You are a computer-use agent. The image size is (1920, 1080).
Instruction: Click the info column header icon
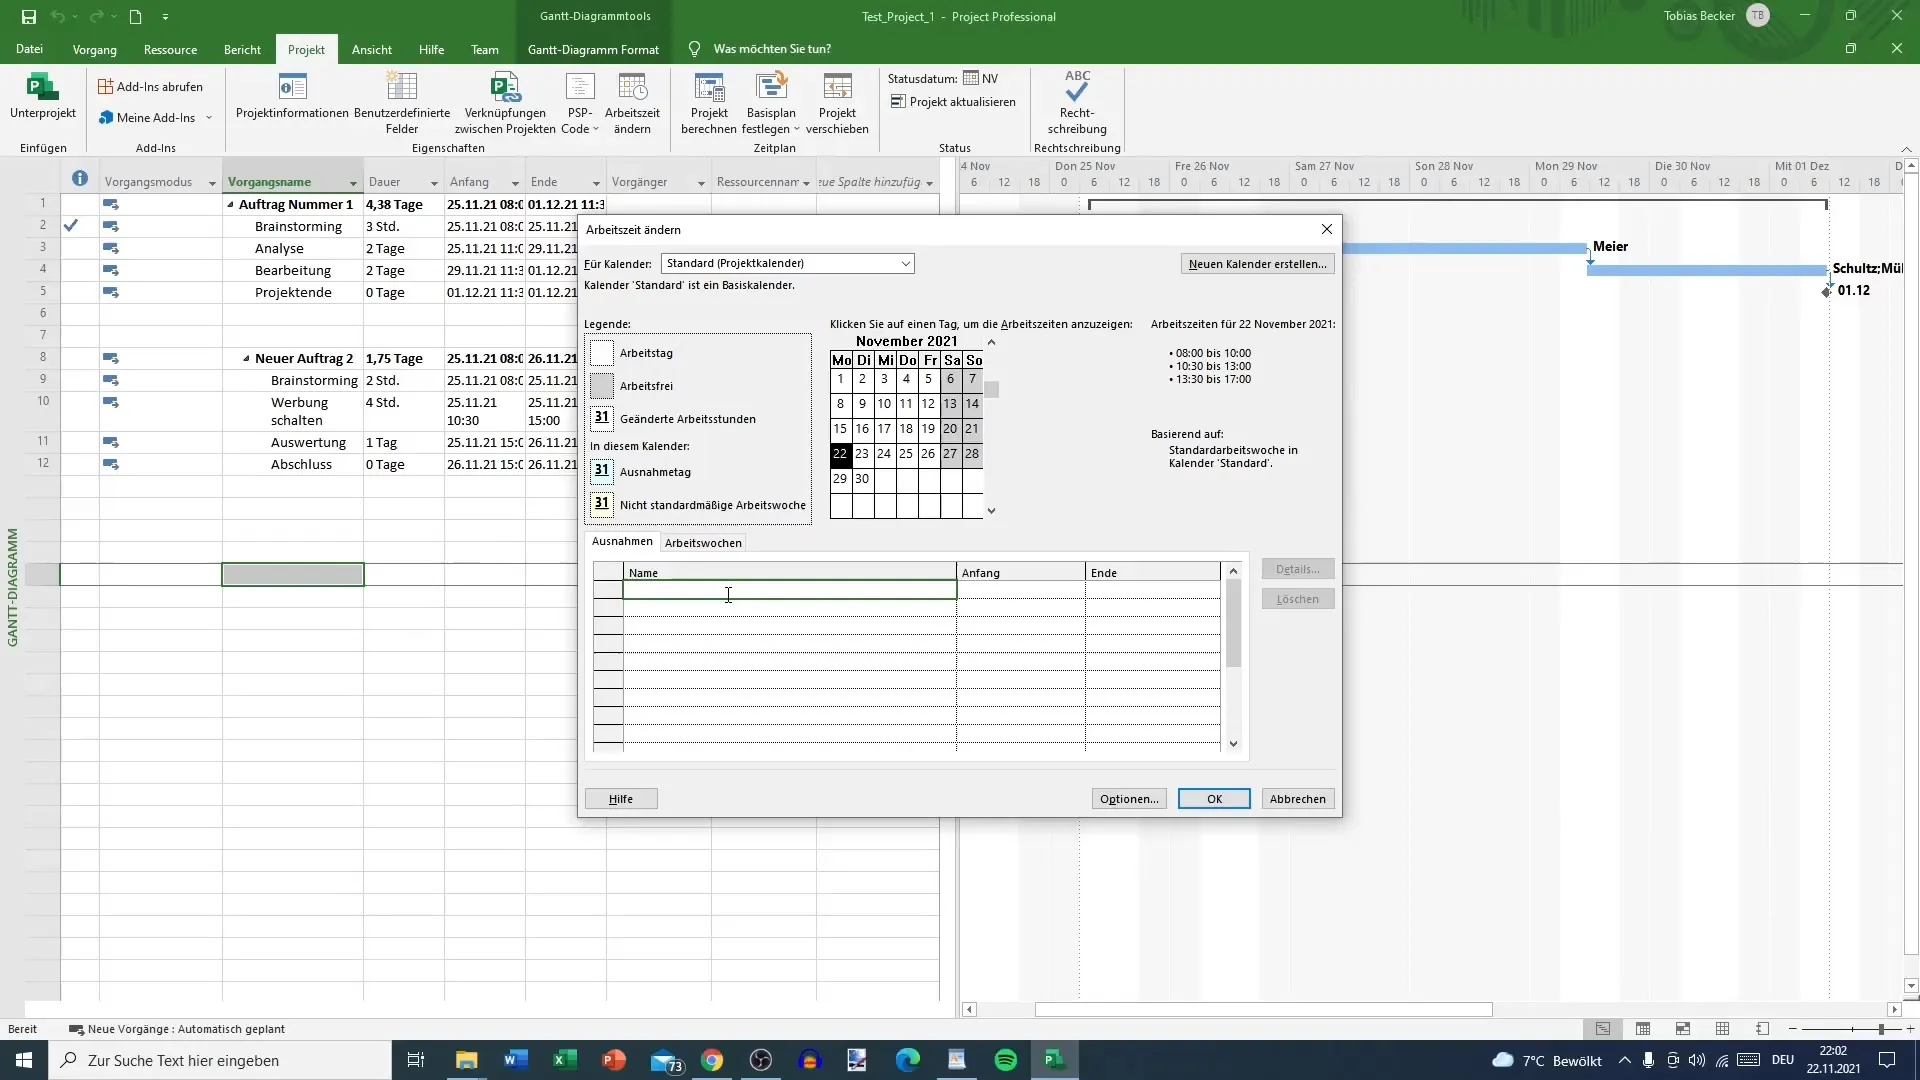80,179
